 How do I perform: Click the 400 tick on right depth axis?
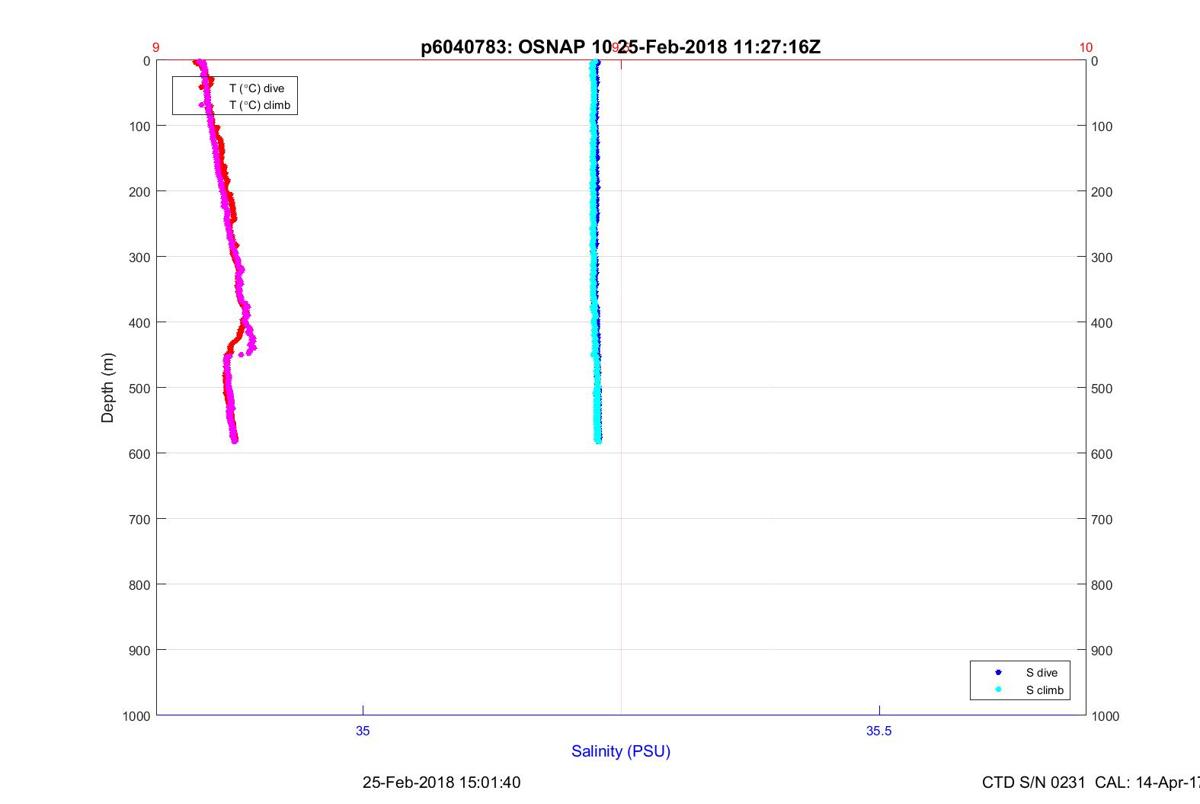1103,322
